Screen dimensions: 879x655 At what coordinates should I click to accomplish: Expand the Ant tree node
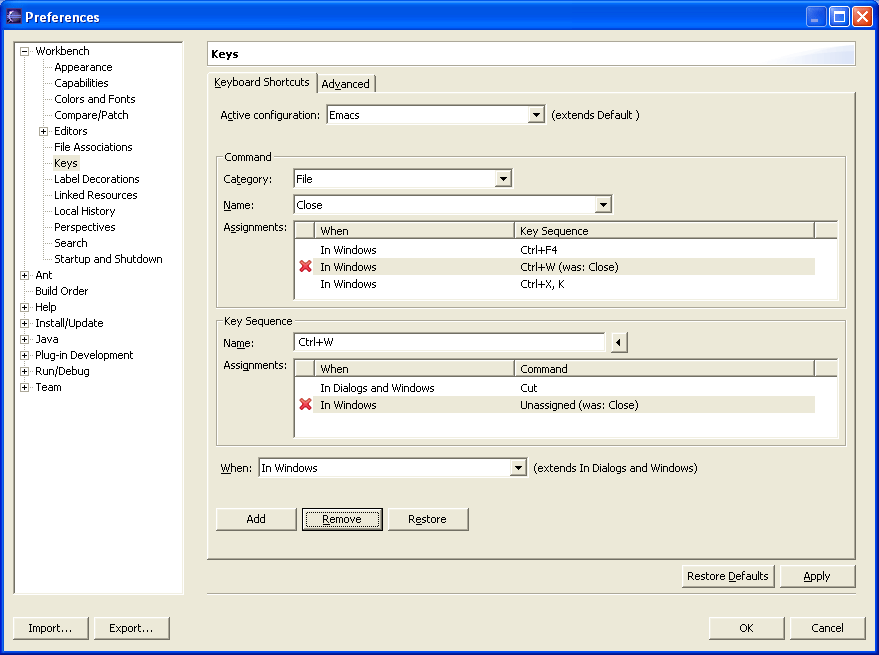click(24, 275)
